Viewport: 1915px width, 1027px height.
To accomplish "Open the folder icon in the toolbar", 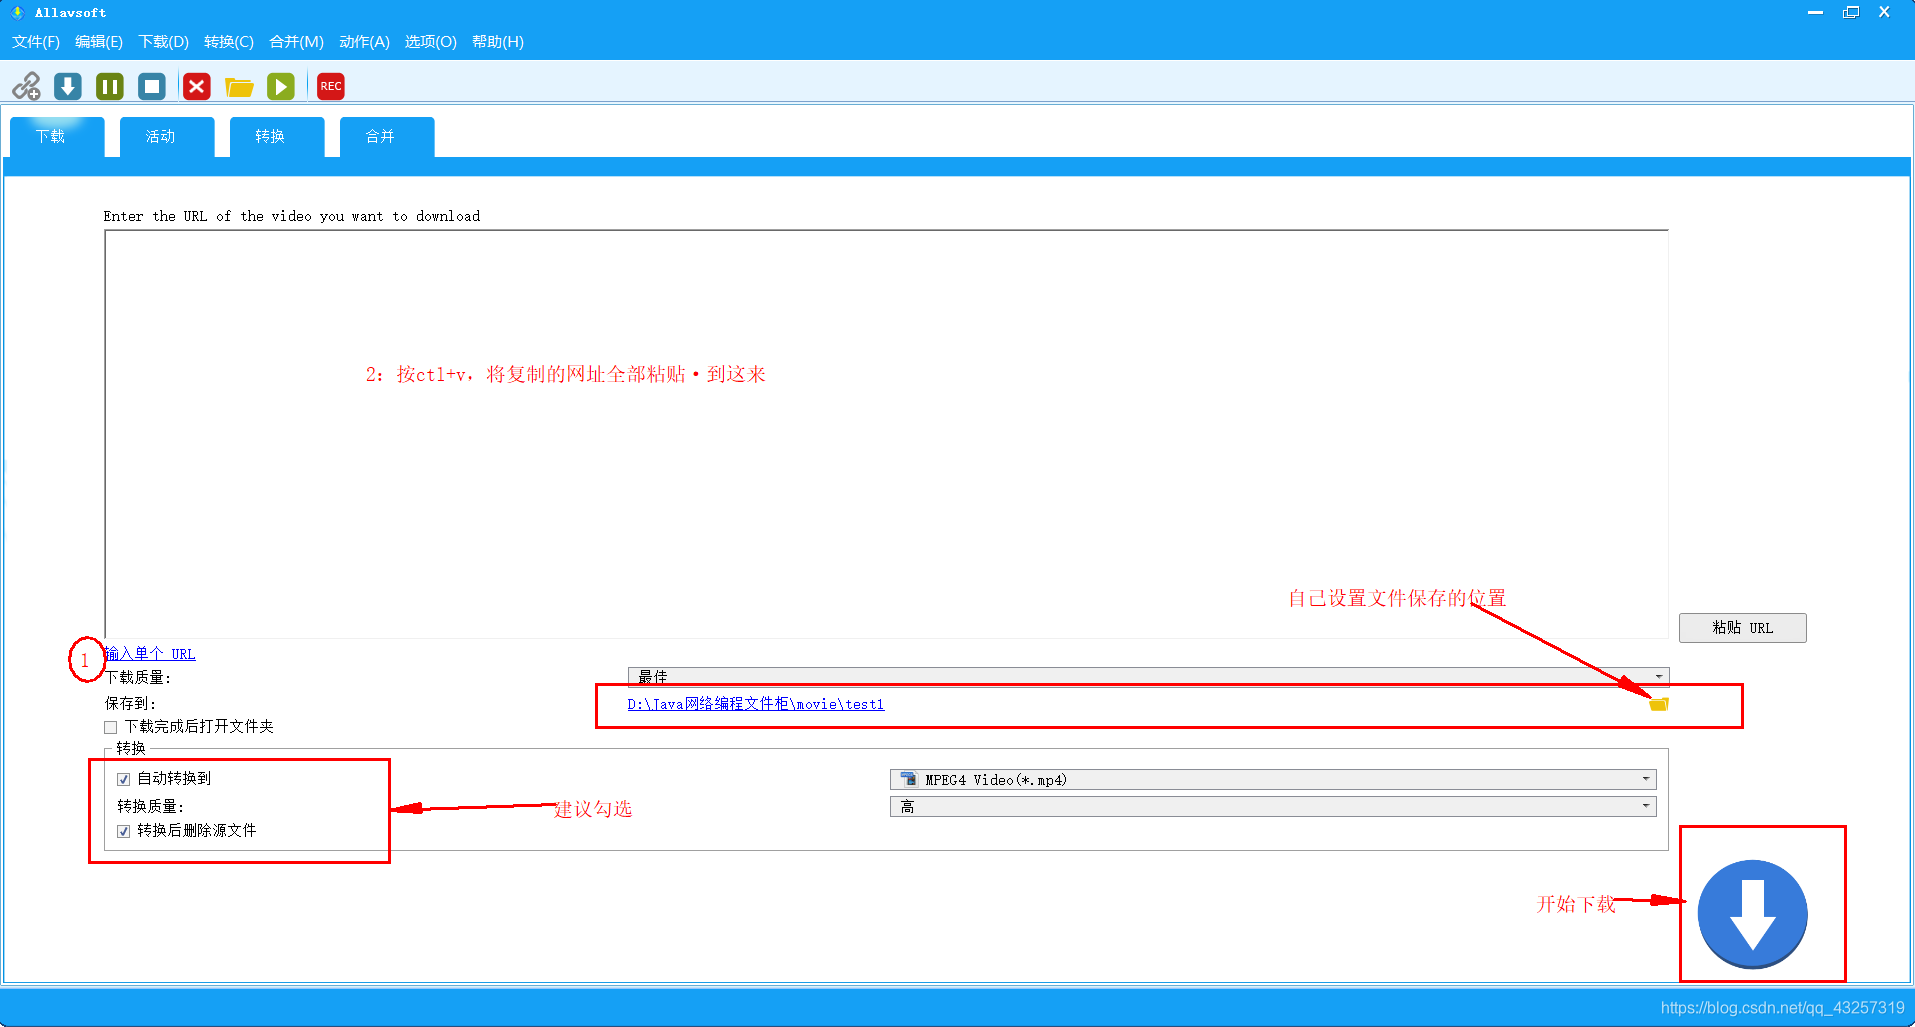I will point(239,87).
